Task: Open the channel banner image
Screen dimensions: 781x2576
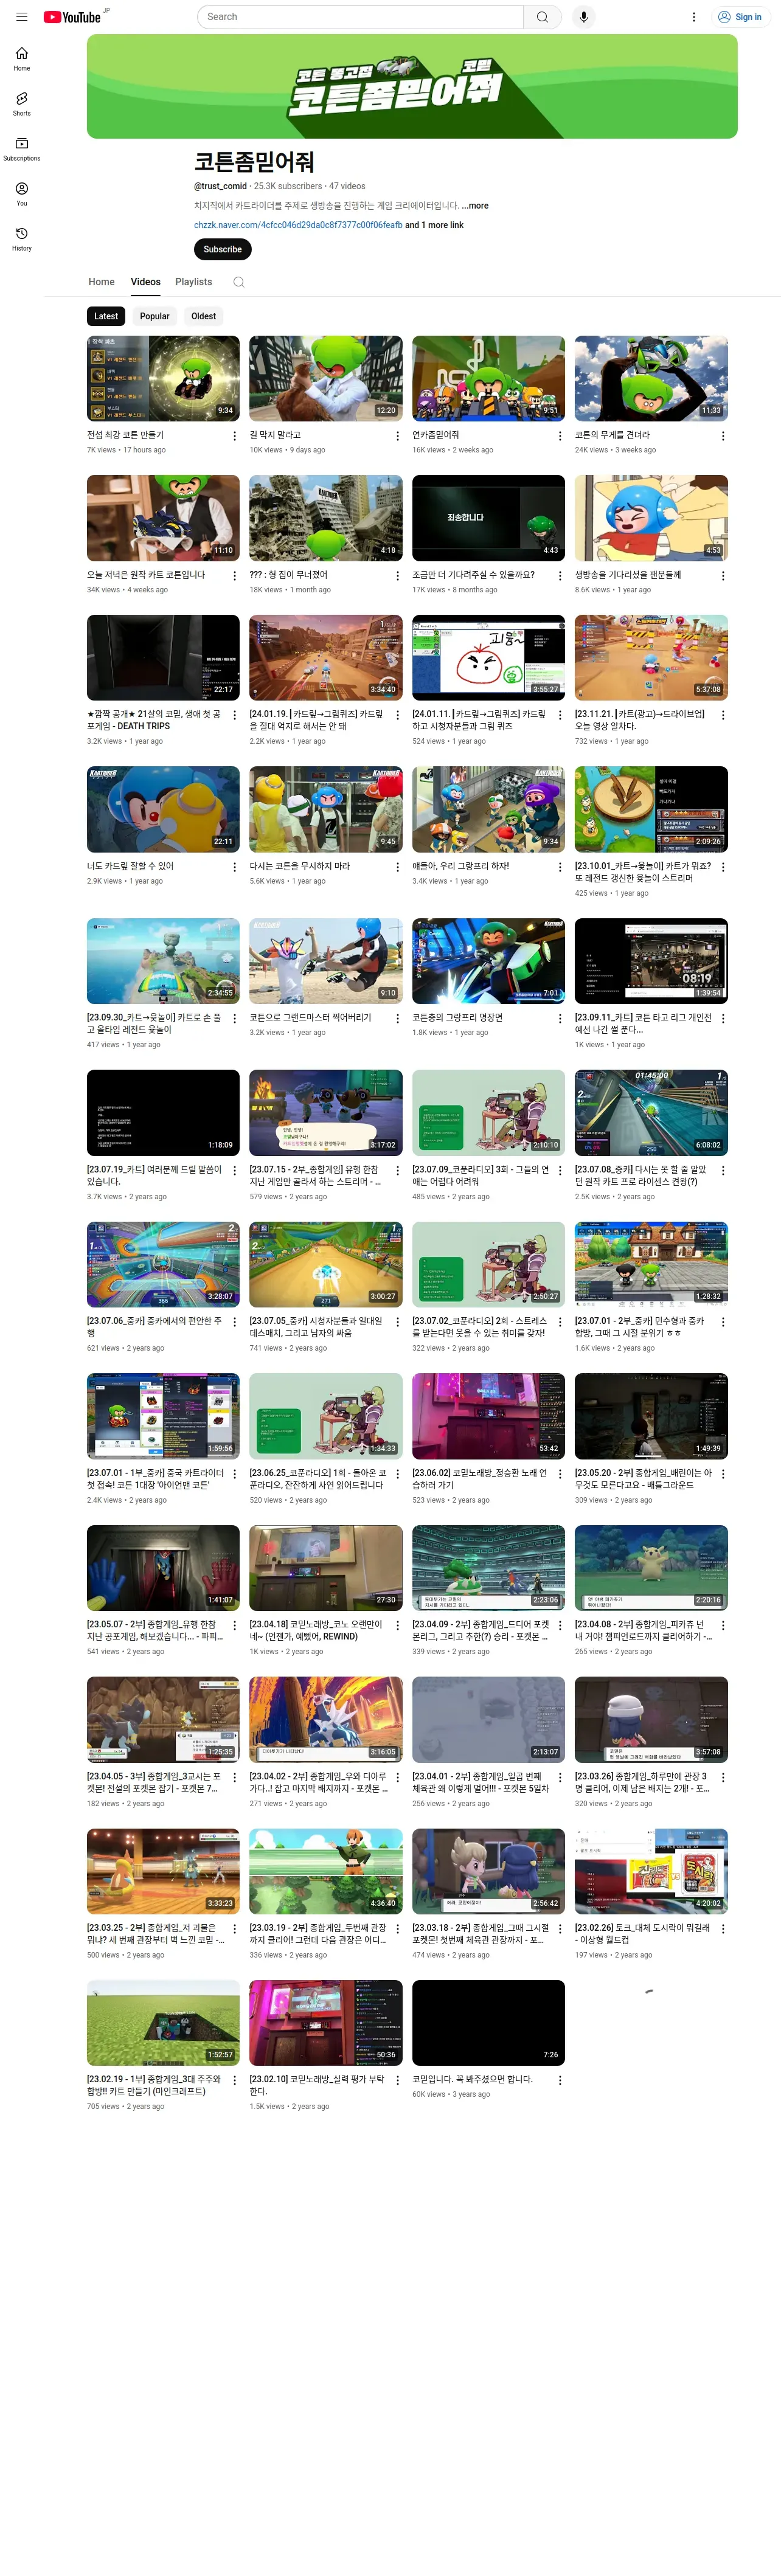Action: [x=412, y=86]
